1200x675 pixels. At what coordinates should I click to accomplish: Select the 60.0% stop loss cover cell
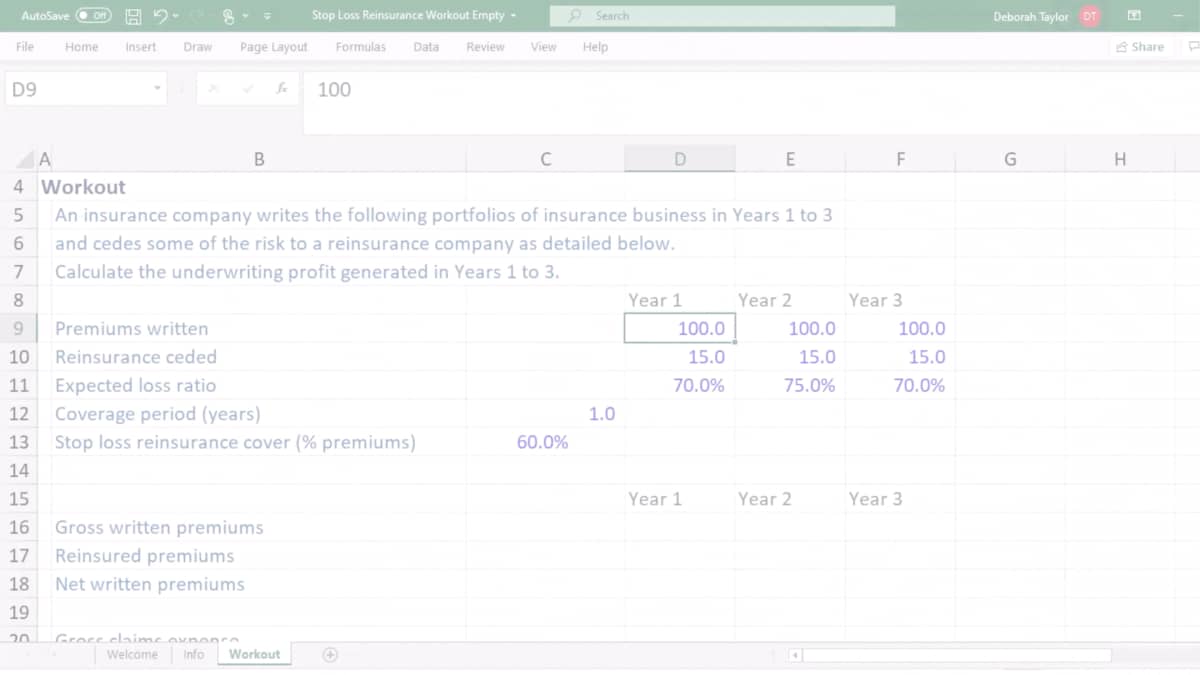(543, 442)
